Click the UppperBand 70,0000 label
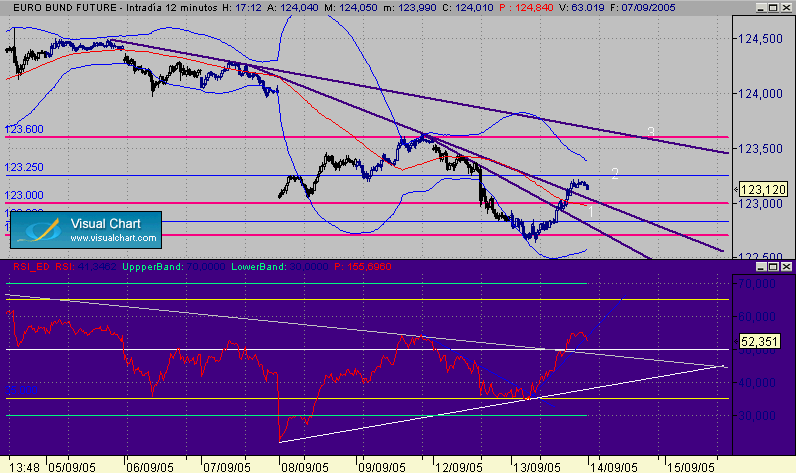This screenshot has height=473, width=796. pyautogui.click(x=174, y=266)
